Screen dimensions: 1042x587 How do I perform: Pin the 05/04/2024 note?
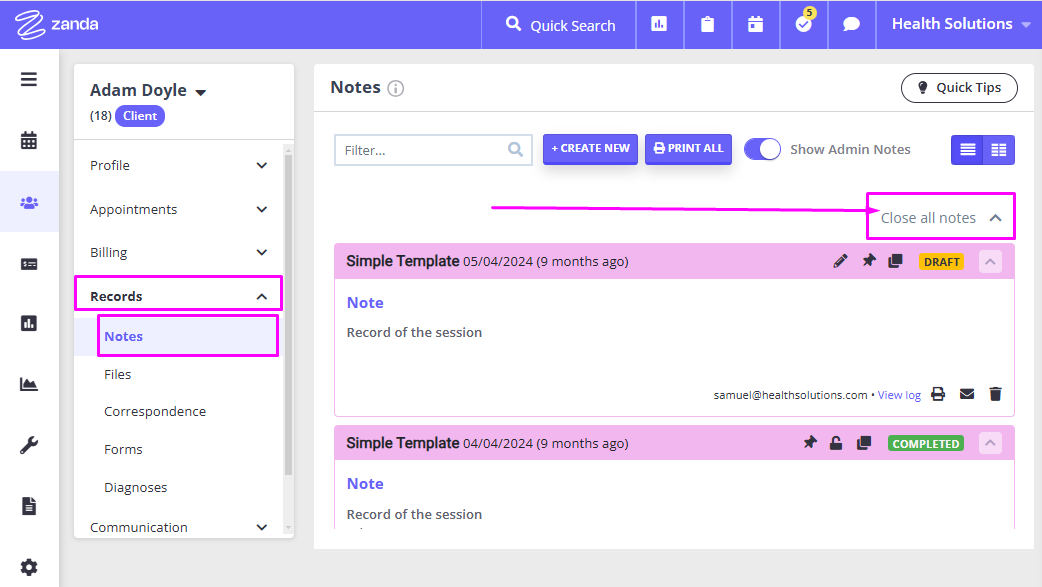click(x=868, y=261)
